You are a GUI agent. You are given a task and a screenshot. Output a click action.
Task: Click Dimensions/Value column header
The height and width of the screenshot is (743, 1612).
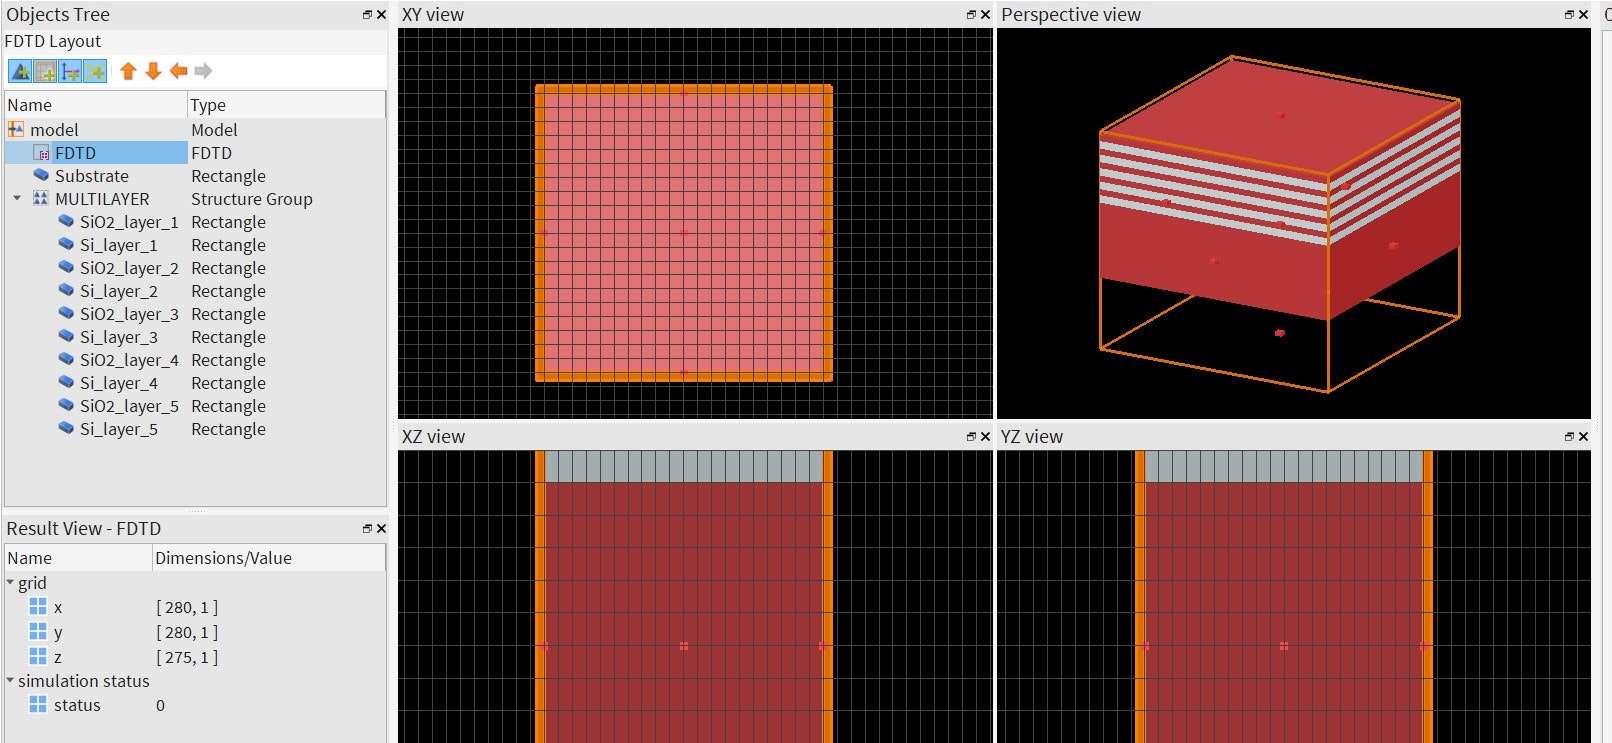coord(269,558)
